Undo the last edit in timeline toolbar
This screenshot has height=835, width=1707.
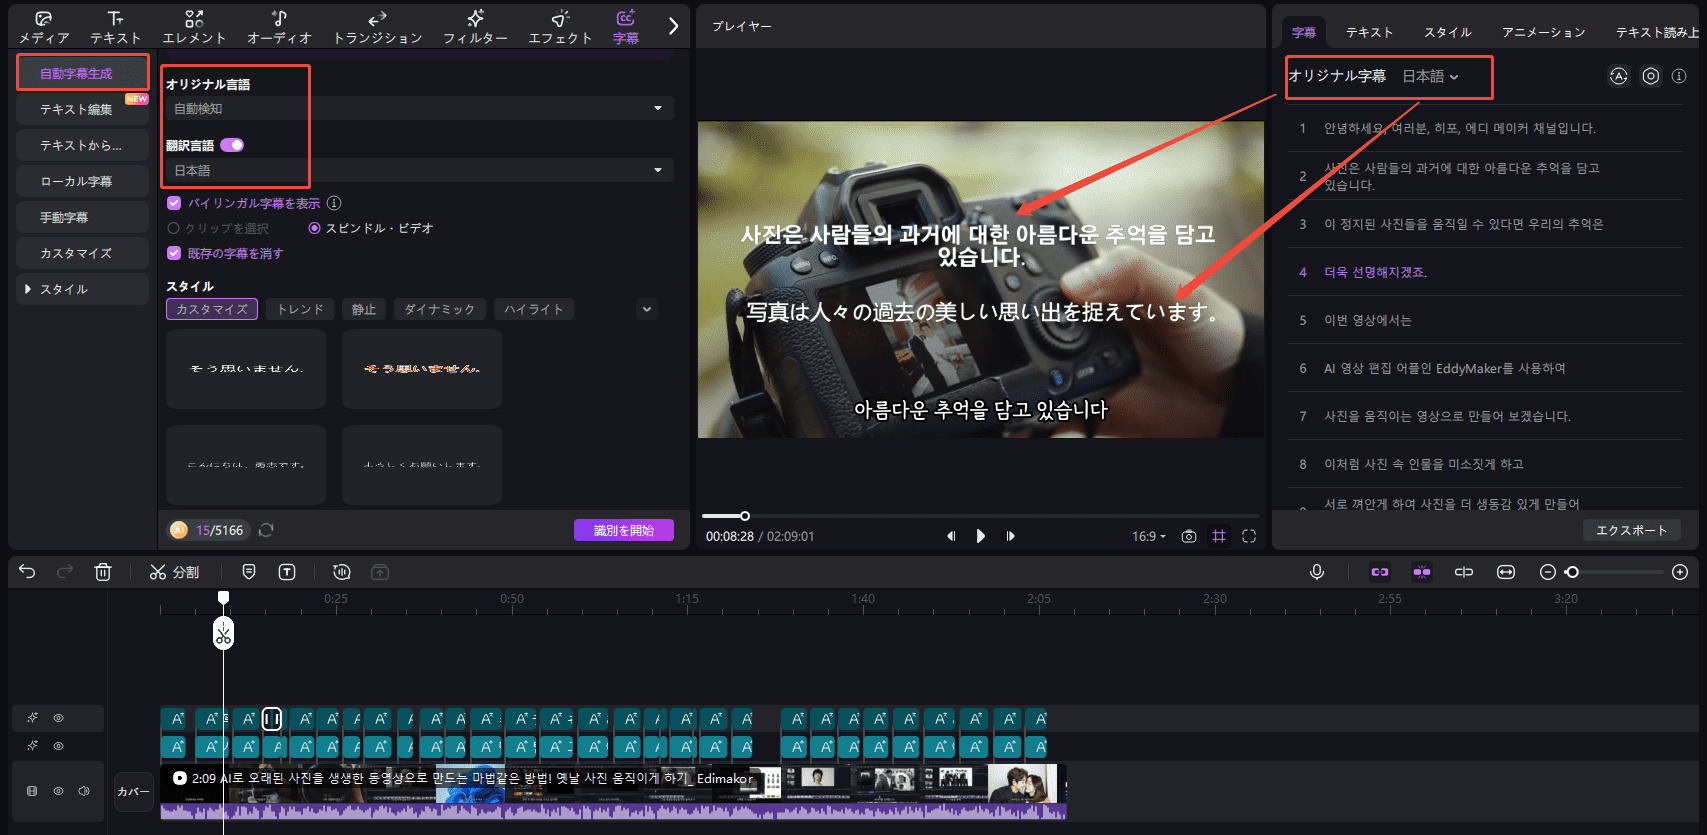[27, 572]
